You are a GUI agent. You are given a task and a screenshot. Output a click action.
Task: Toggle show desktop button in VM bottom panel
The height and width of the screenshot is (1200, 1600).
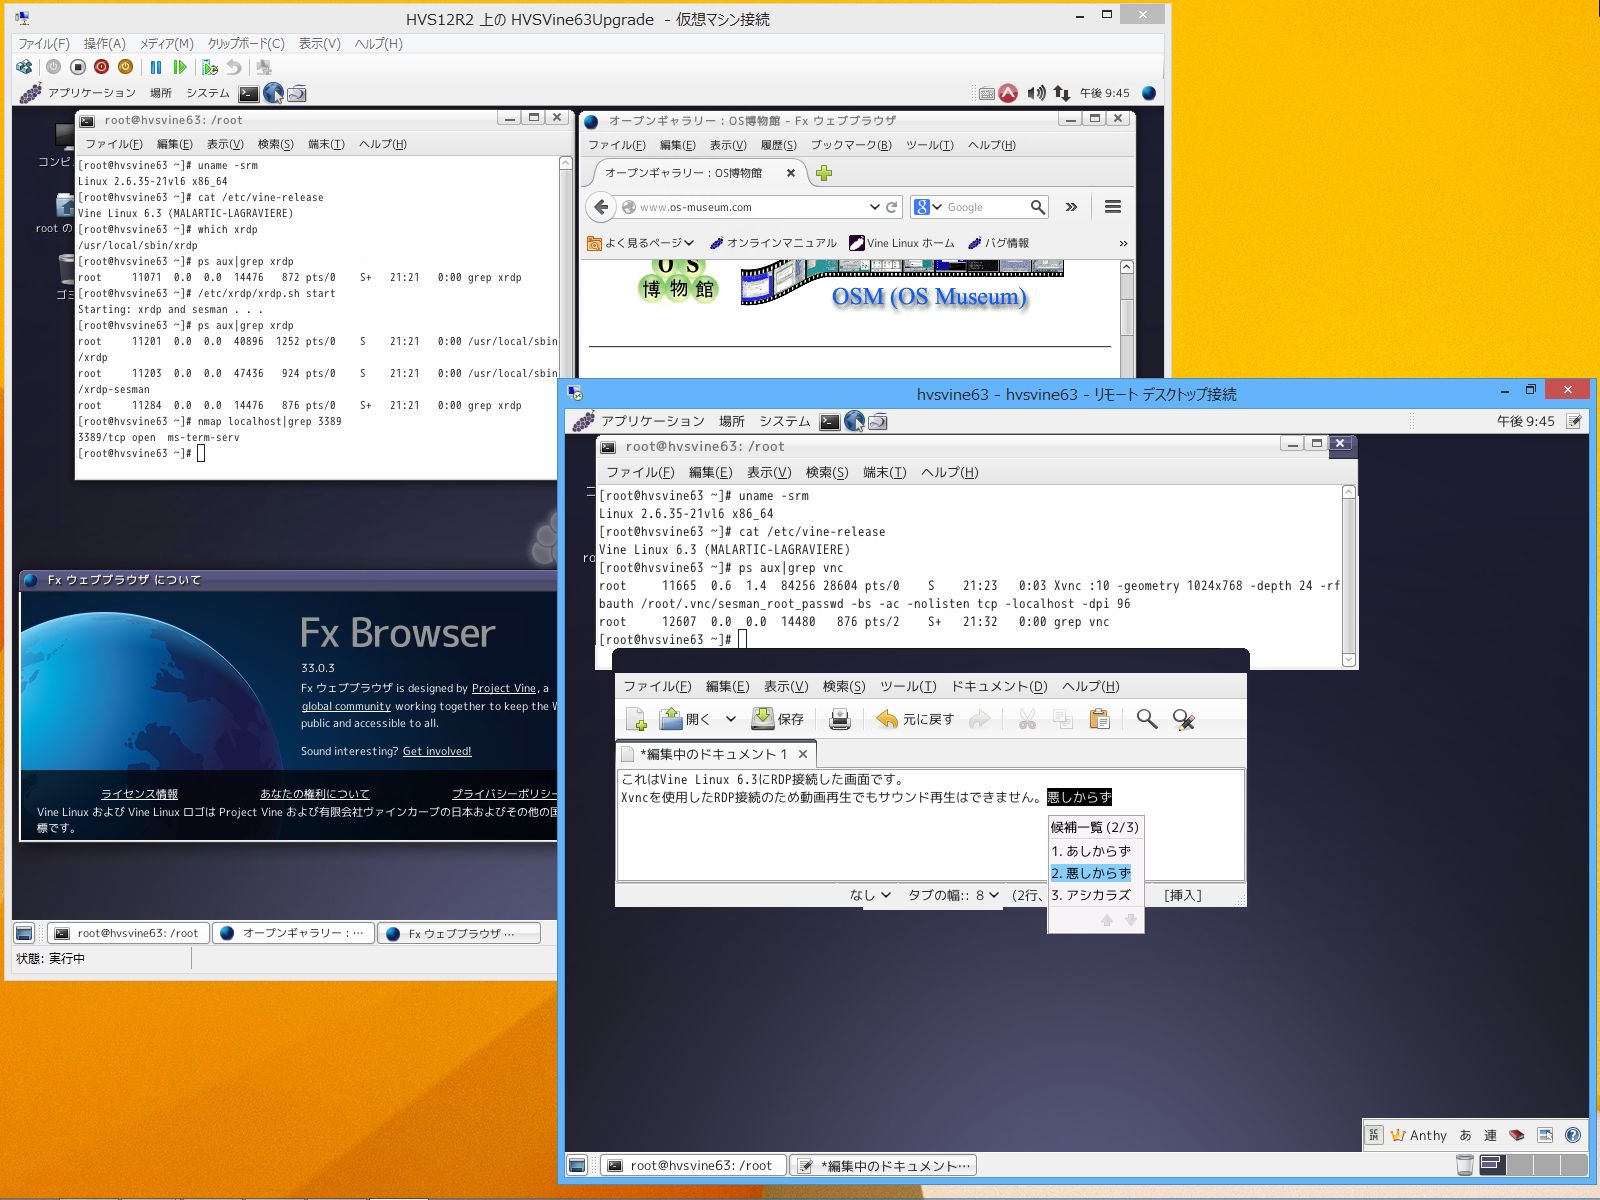click(25, 933)
